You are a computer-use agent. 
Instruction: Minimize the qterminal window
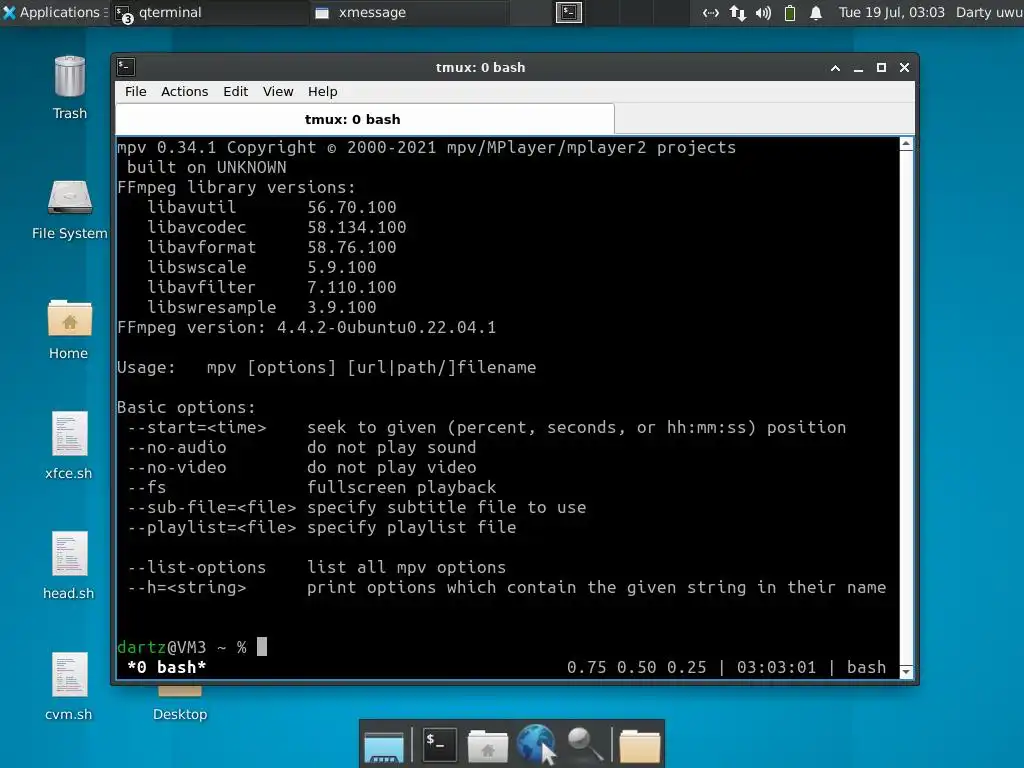(858, 67)
